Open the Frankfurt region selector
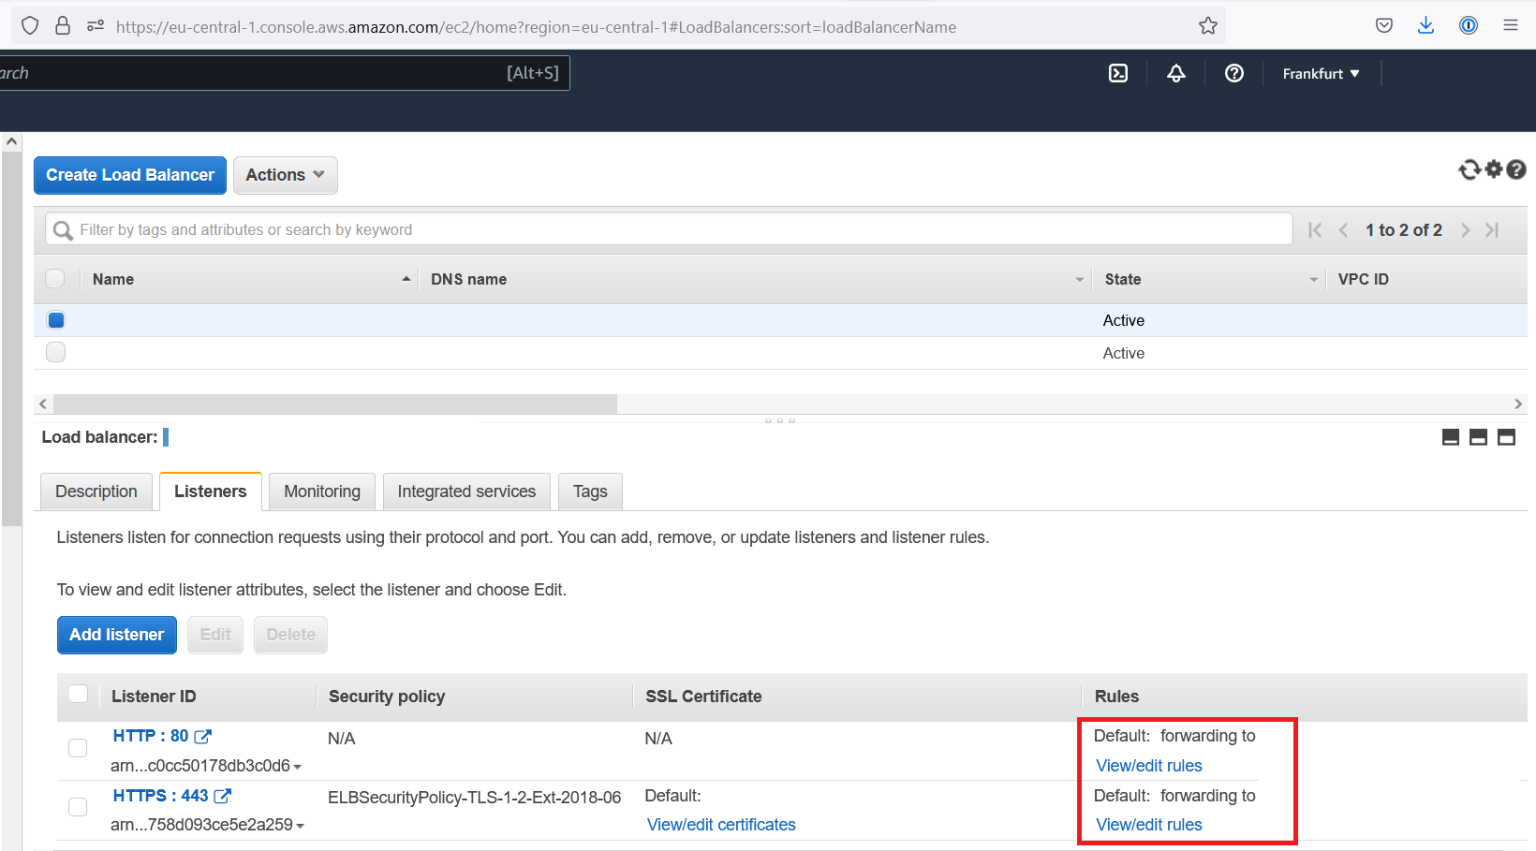The image size is (1536, 851). click(1320, 73)
